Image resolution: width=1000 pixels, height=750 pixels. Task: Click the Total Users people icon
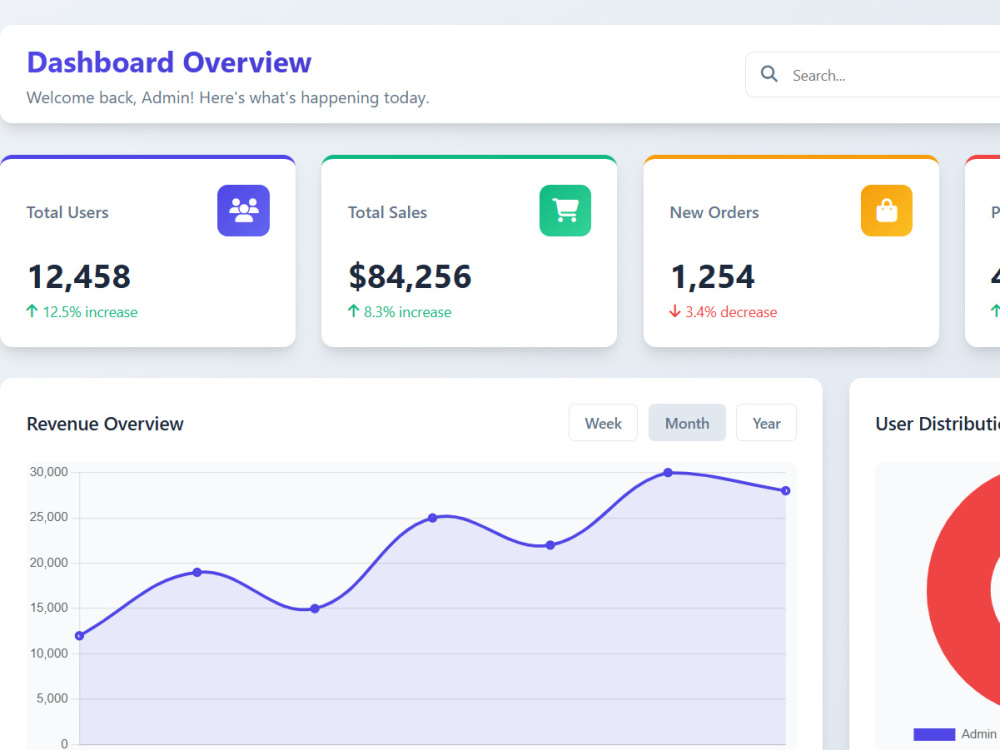pyautogui.click(x=243, y=210)
